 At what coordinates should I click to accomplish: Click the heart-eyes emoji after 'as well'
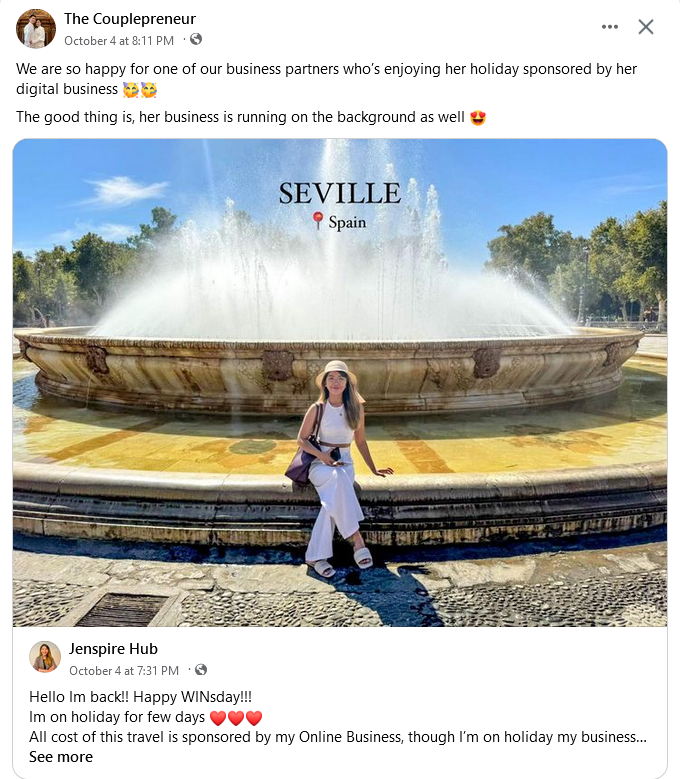pyautogui.click(x=478, y=118)
